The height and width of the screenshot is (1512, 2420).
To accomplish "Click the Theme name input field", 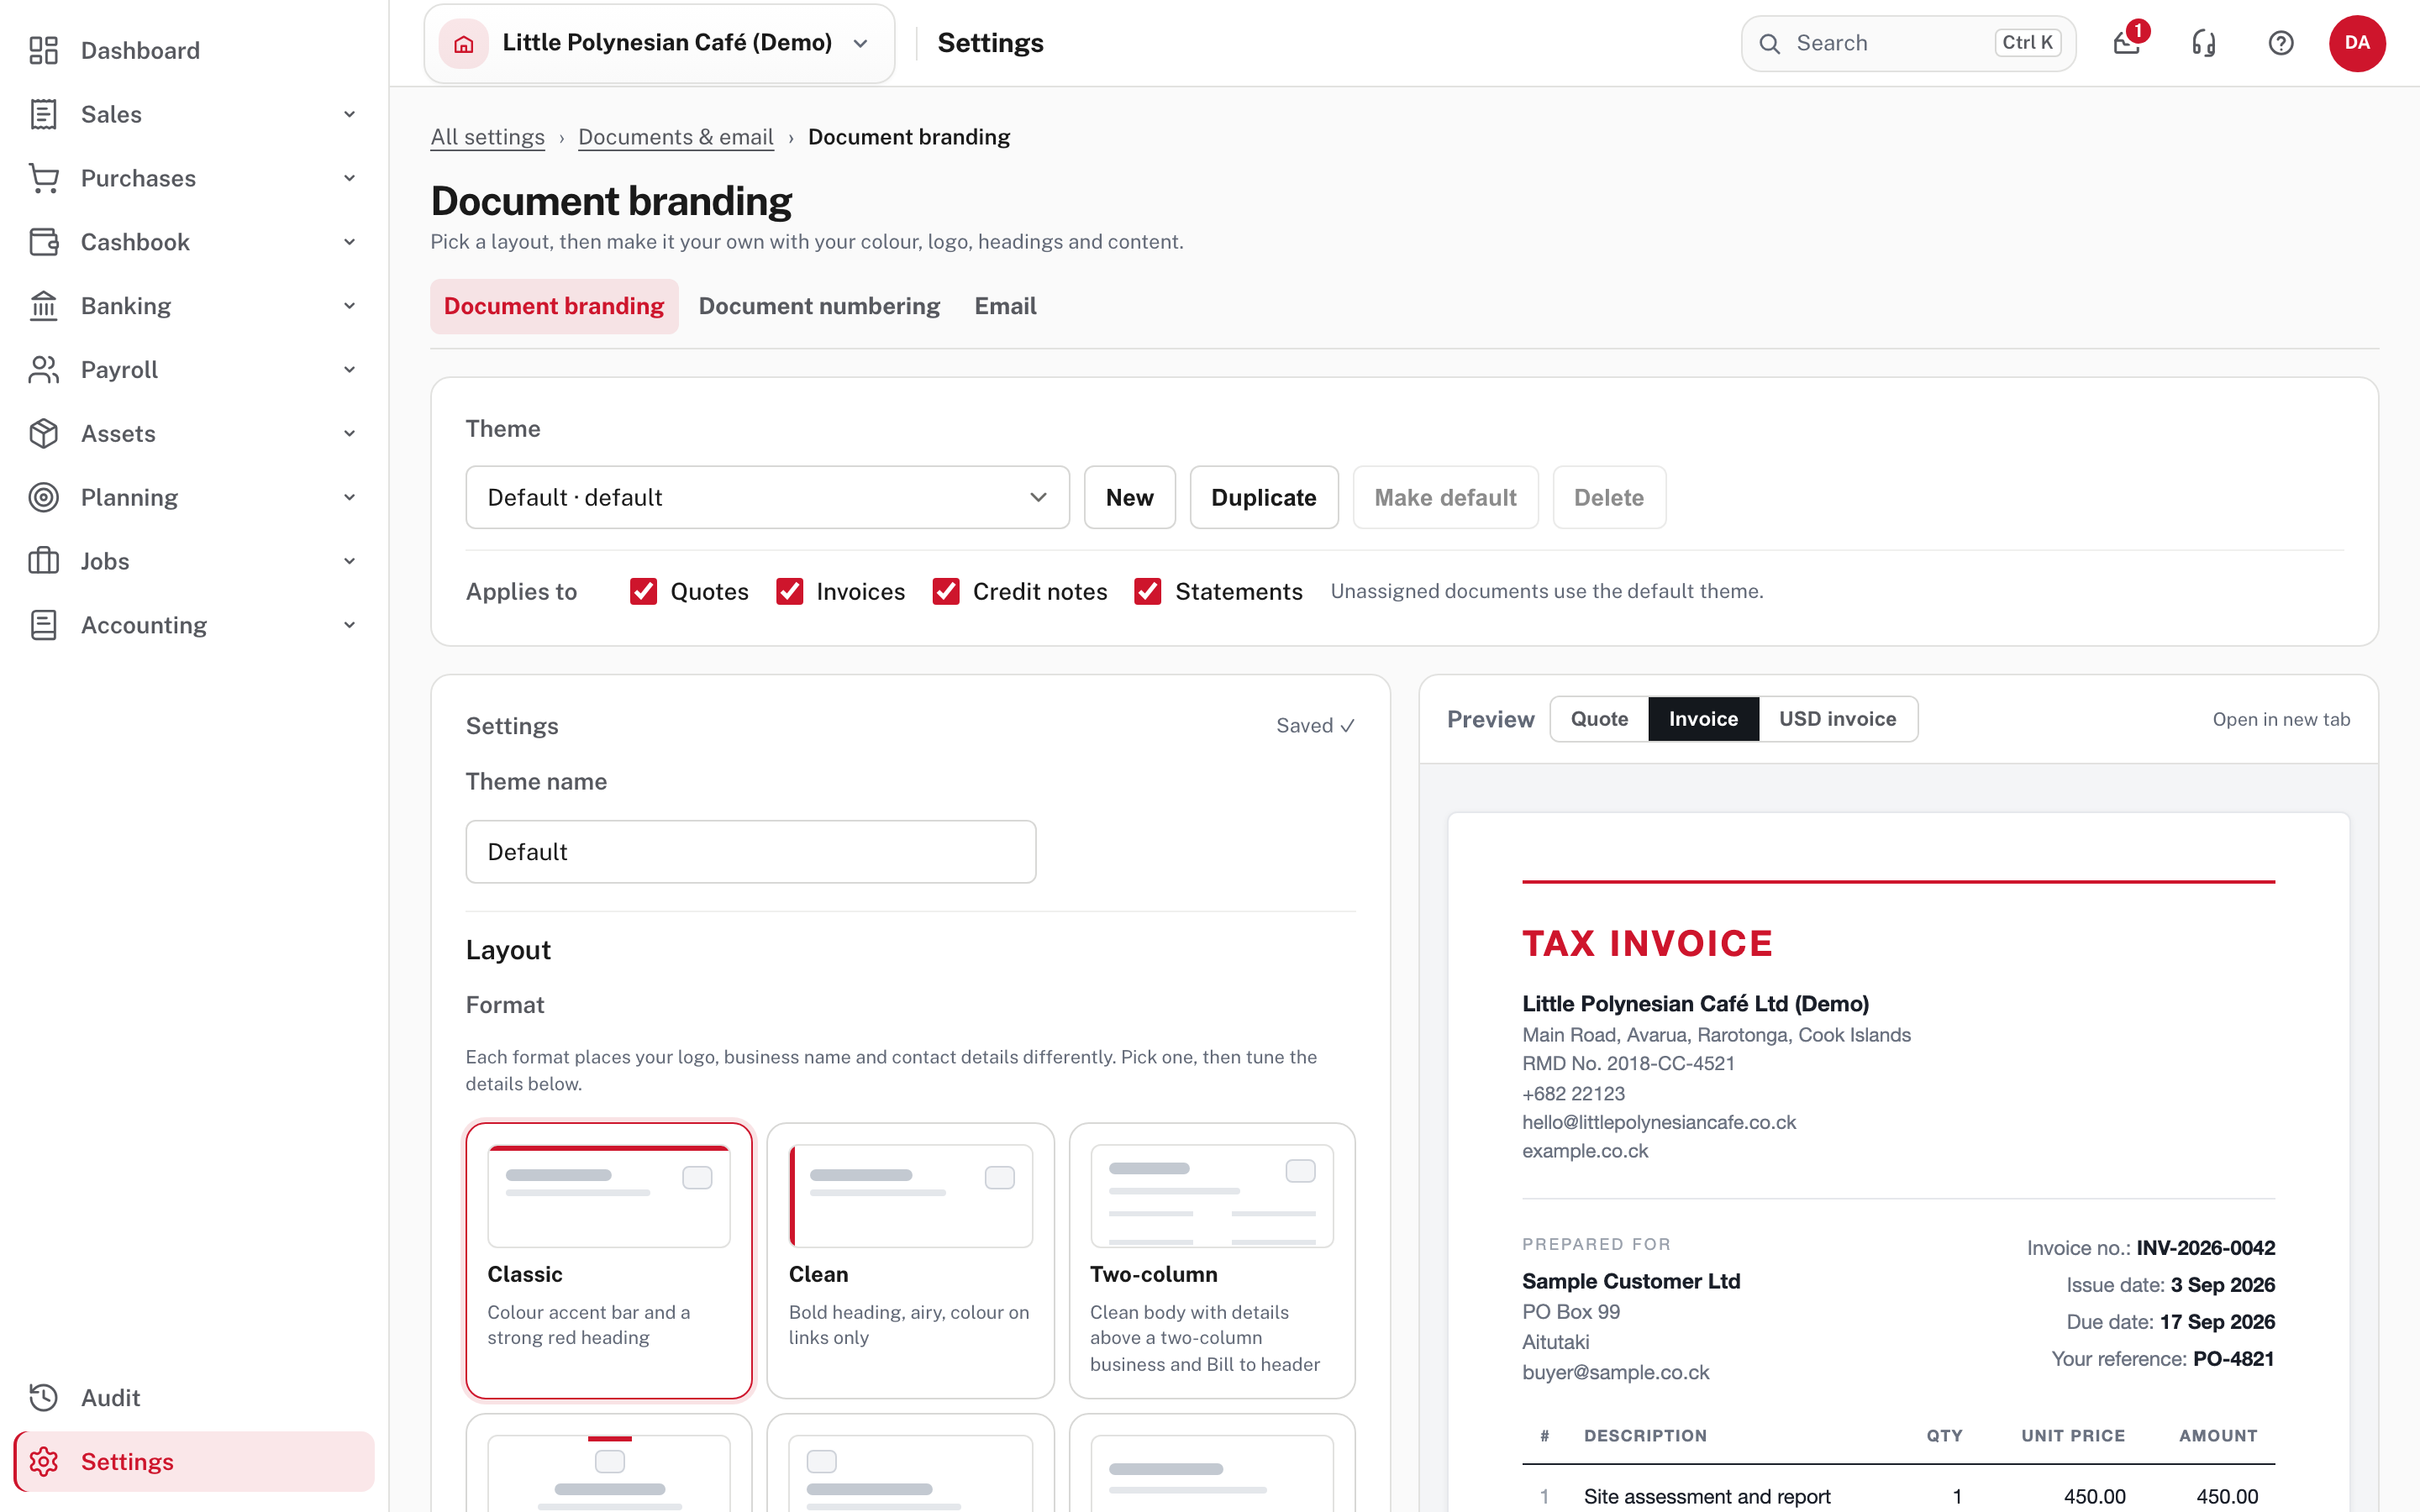I will click(x=750, y=852).
